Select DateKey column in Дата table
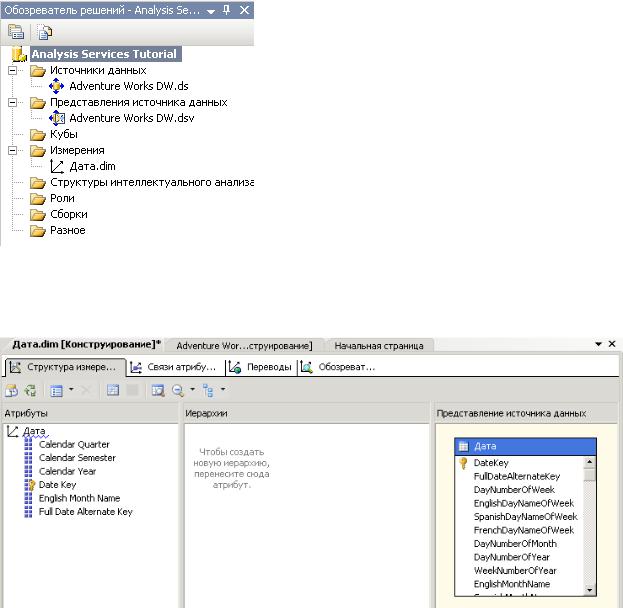The height and width of the screenshot is (608, 623). [491, 463]
